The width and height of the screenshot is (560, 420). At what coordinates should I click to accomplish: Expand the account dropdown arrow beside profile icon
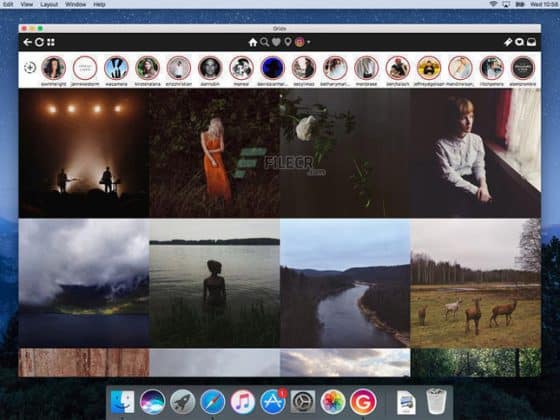(309, 42)
